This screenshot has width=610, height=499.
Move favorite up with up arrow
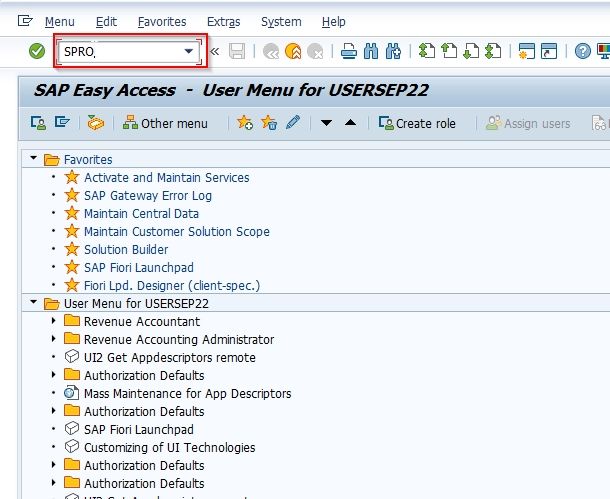point(351,123)
